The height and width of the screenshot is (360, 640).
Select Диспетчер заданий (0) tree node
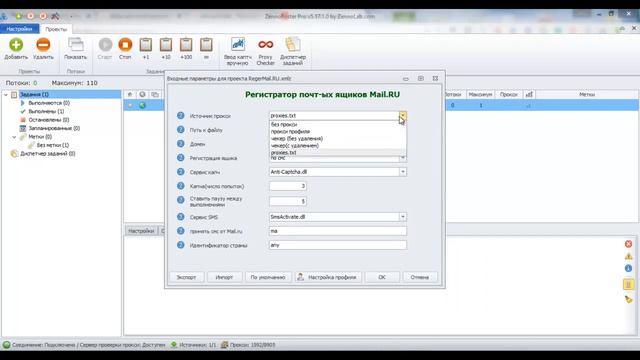click(x=48, y=153)
